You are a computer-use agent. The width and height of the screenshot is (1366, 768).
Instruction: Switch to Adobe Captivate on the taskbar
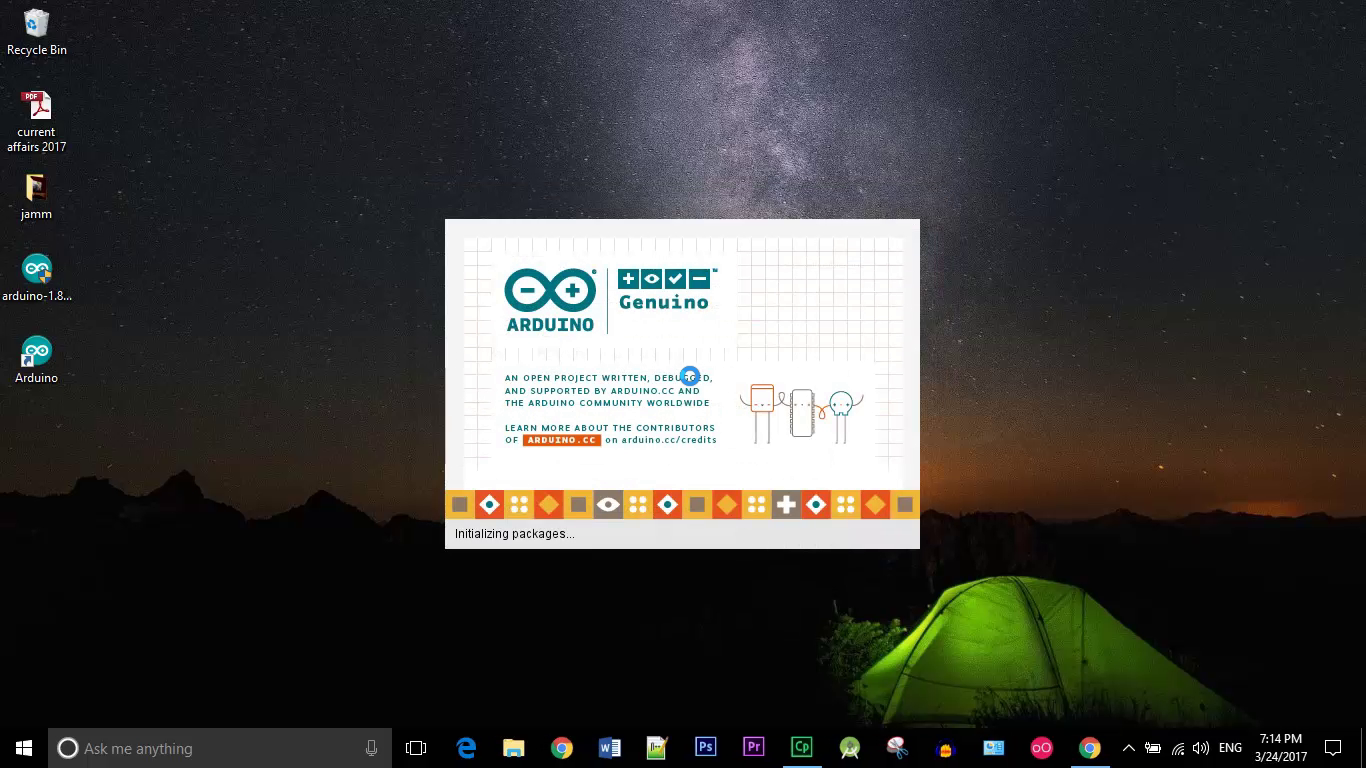pyautogui.click(x=801, y=748)
